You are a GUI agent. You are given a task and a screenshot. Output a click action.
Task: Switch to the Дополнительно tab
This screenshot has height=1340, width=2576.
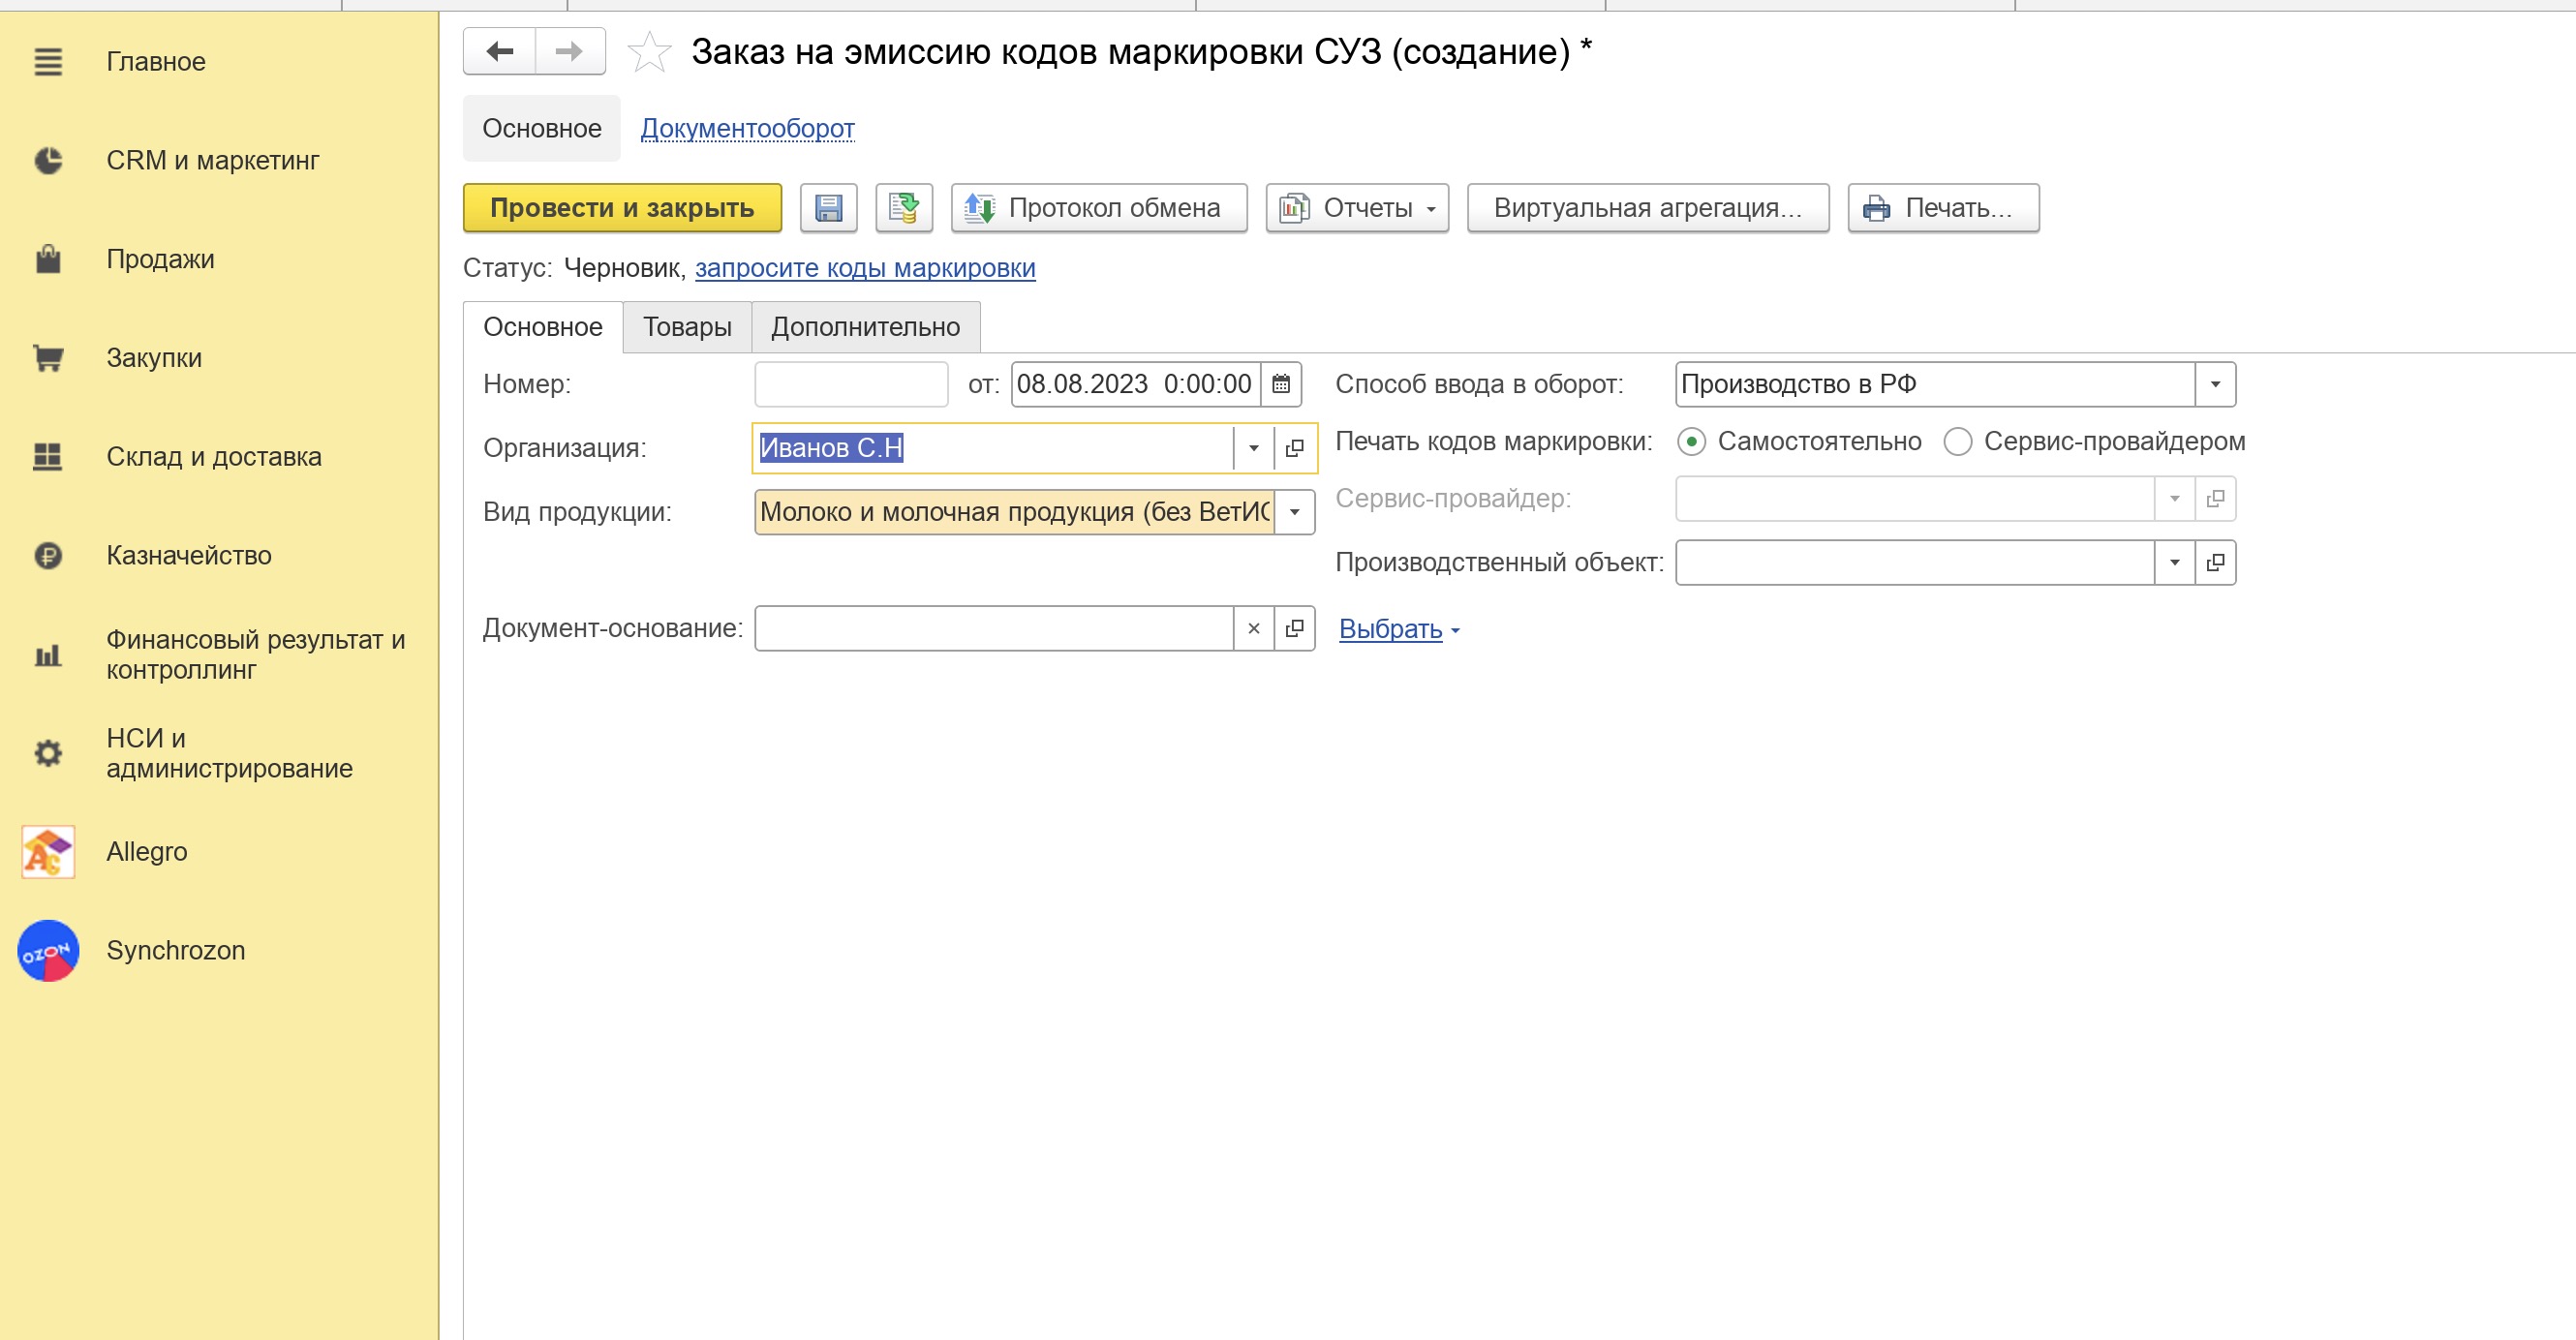pos(865,327)
